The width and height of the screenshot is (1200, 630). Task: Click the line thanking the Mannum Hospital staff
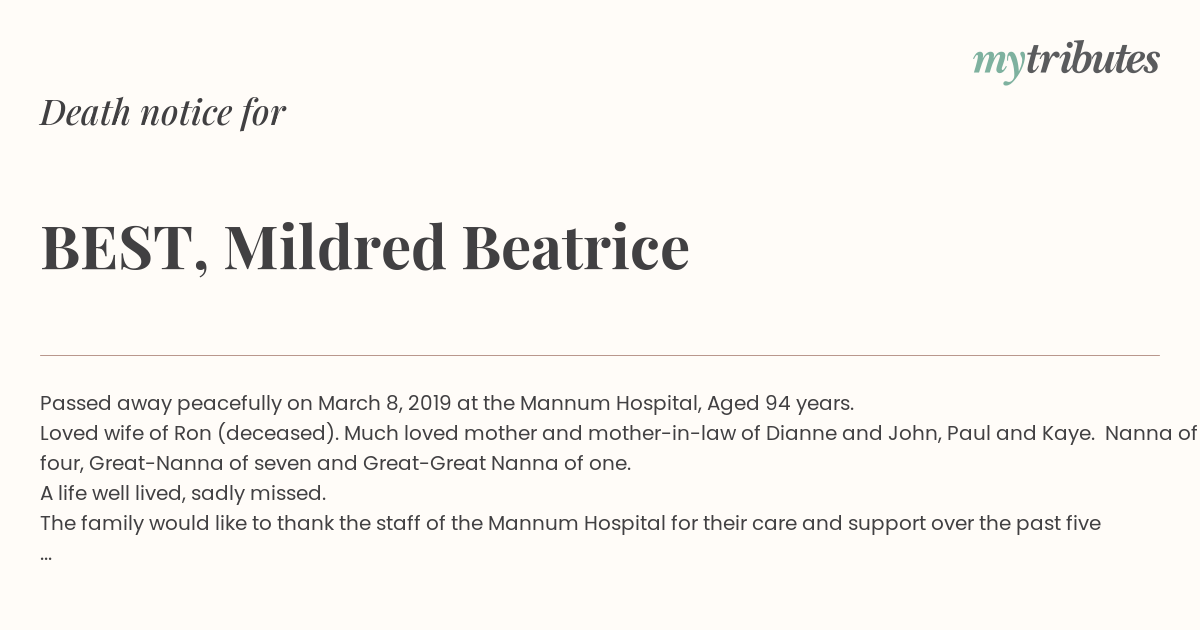(570, 523)
